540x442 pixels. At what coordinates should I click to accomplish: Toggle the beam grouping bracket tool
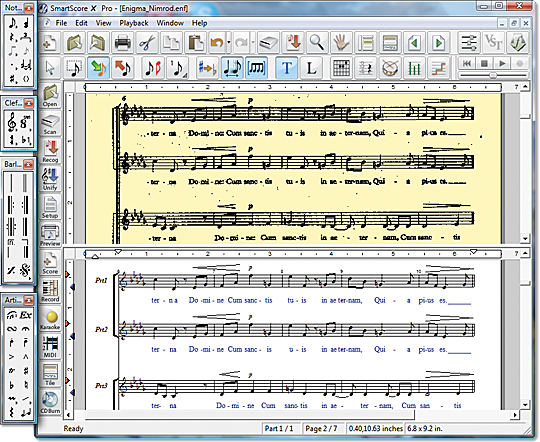[x=257, y=68]
